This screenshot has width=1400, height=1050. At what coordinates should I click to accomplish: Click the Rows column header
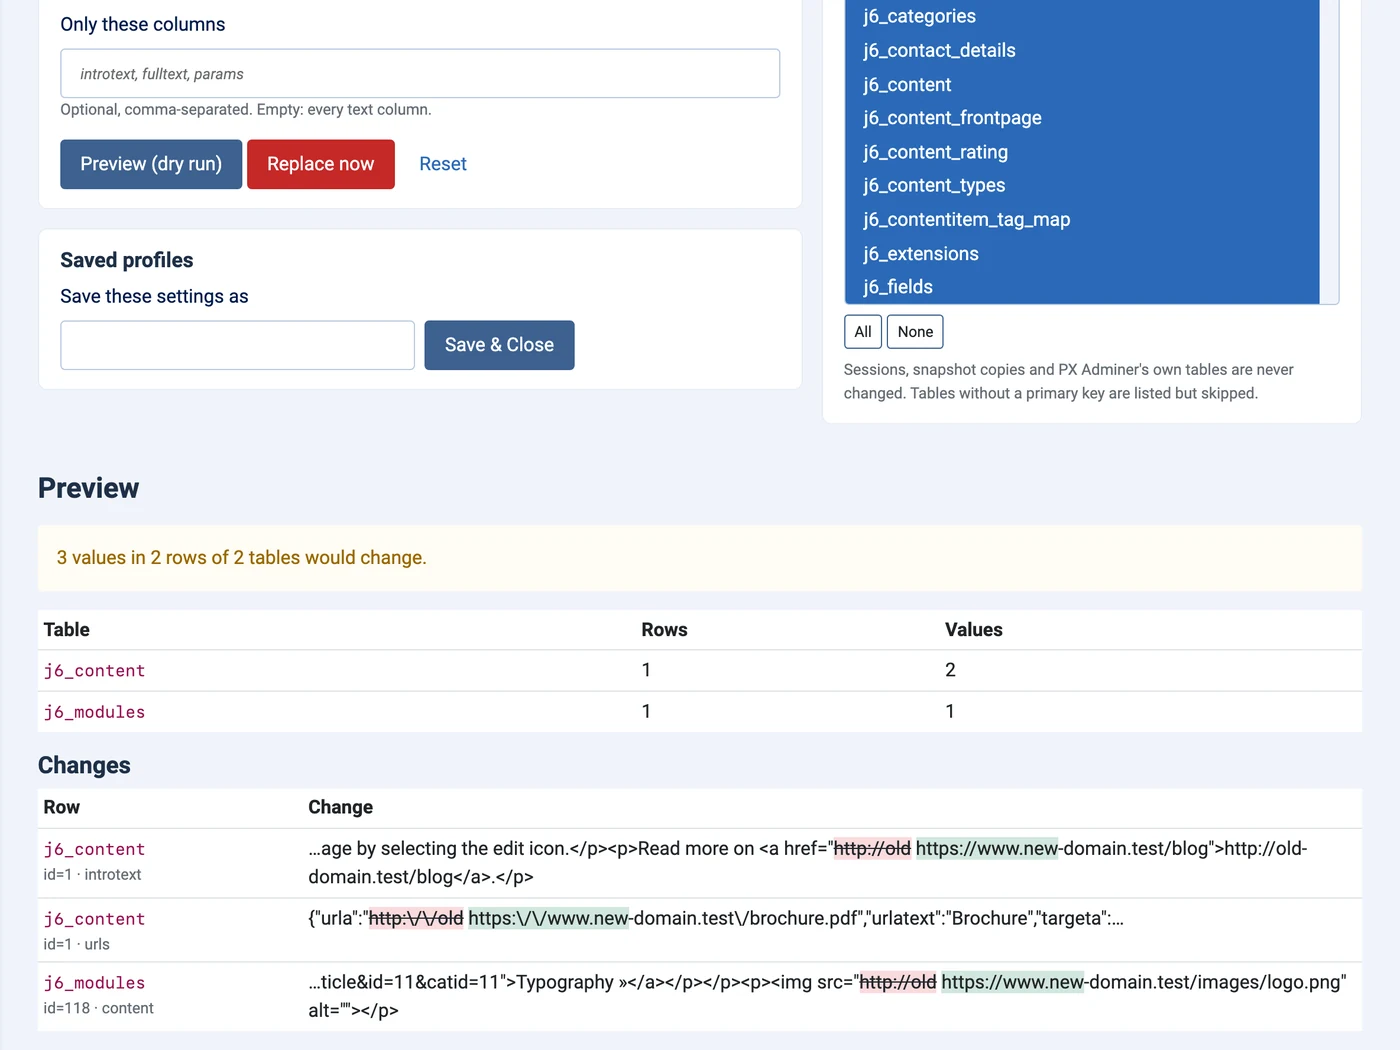pos(664,630)
